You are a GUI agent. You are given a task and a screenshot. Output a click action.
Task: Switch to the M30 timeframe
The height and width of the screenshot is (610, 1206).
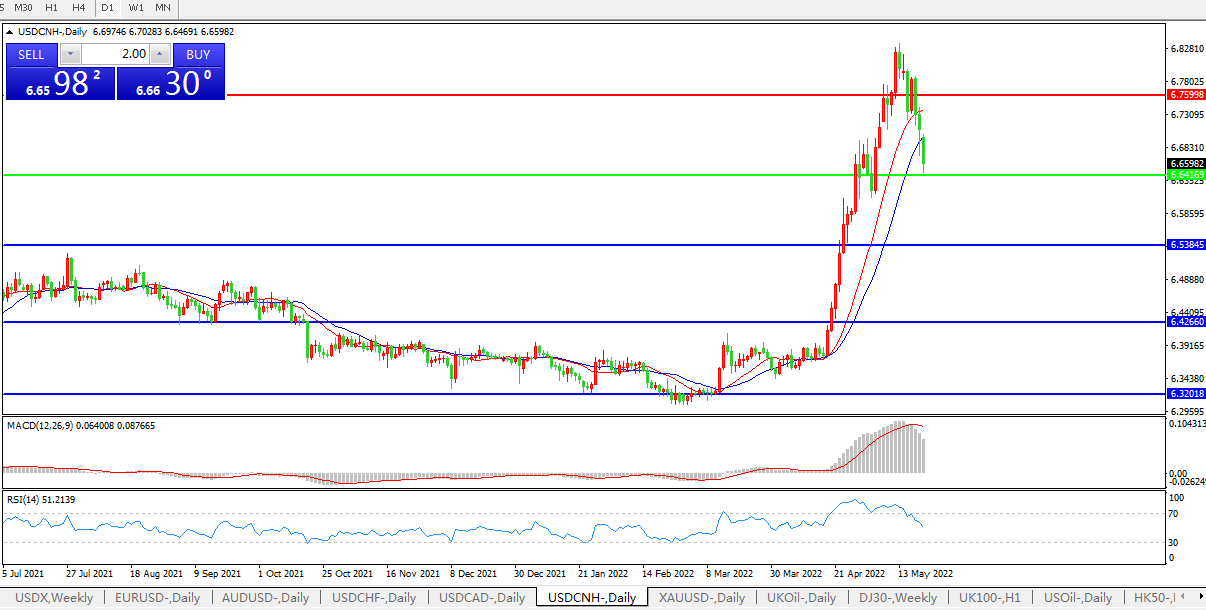[23, 8]
